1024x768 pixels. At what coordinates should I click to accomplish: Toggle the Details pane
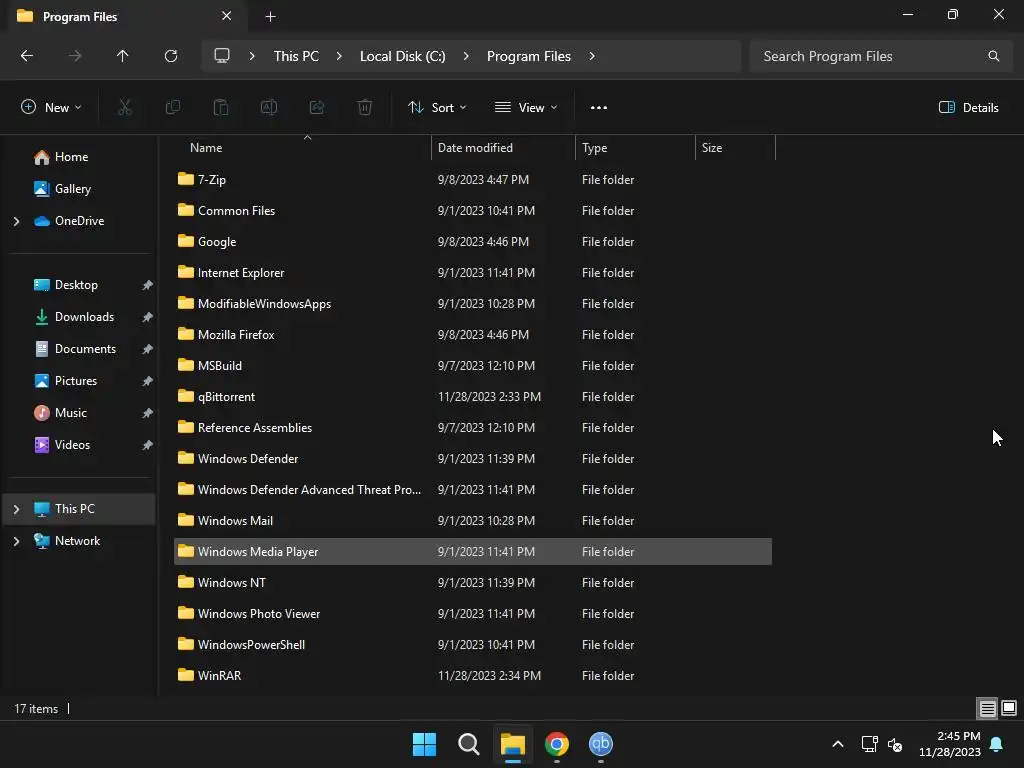tap(968, 108)
